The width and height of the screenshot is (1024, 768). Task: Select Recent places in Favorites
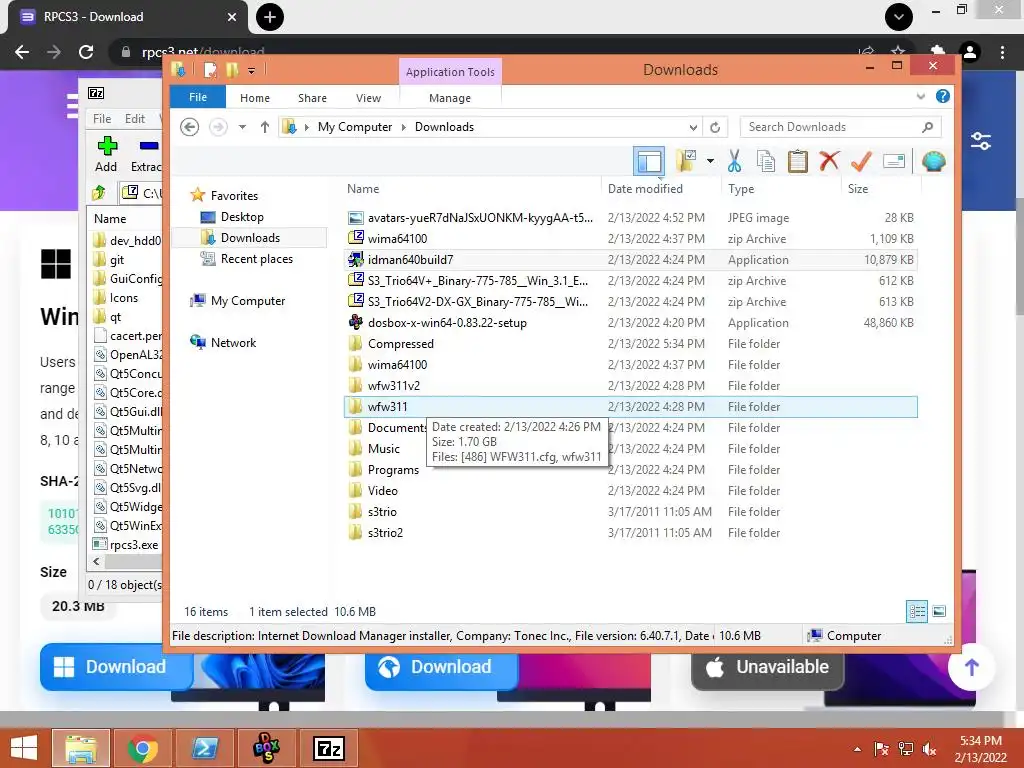[x=257, y=259]
